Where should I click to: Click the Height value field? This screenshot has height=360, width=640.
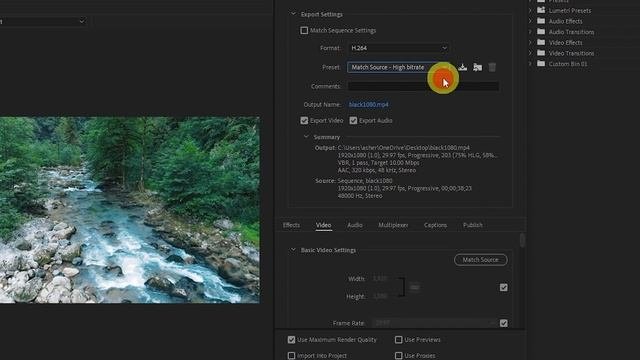tap(380, 296)
